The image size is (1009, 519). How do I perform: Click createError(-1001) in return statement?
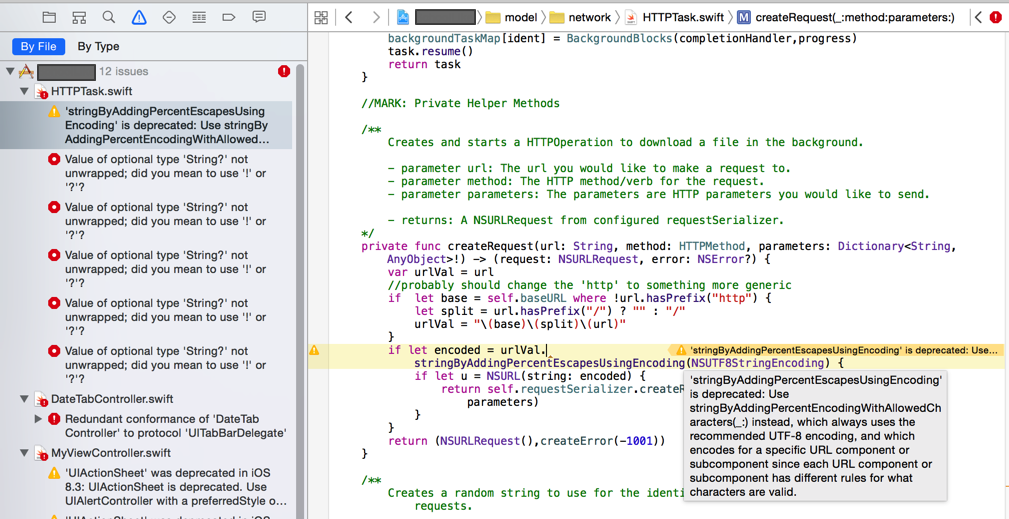601,441
